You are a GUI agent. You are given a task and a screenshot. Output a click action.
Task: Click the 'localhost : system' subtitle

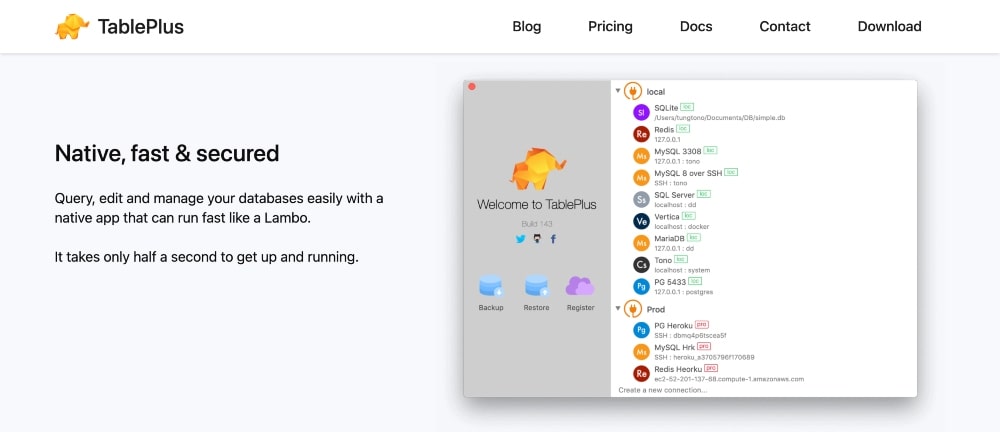682,271
